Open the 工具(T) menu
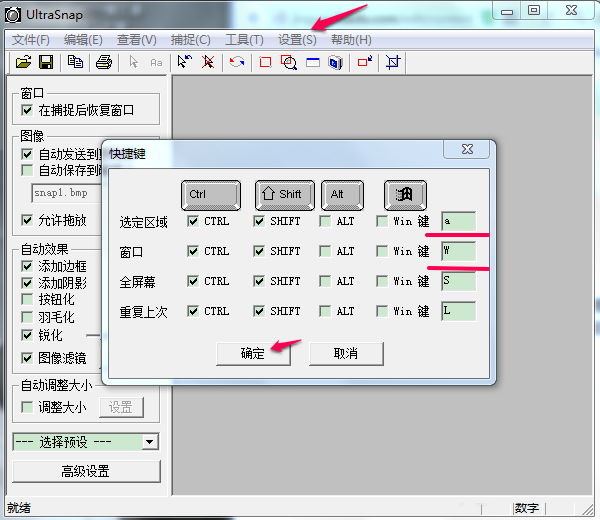Screen dimensions: 600x520 pyautogui.click(x=244, y=40)
